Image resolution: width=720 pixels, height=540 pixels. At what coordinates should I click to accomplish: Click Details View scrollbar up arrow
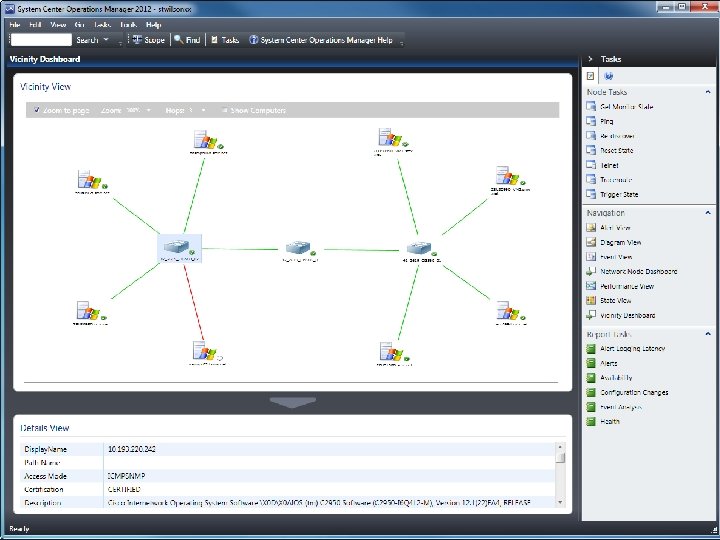(x=560, y=447)
